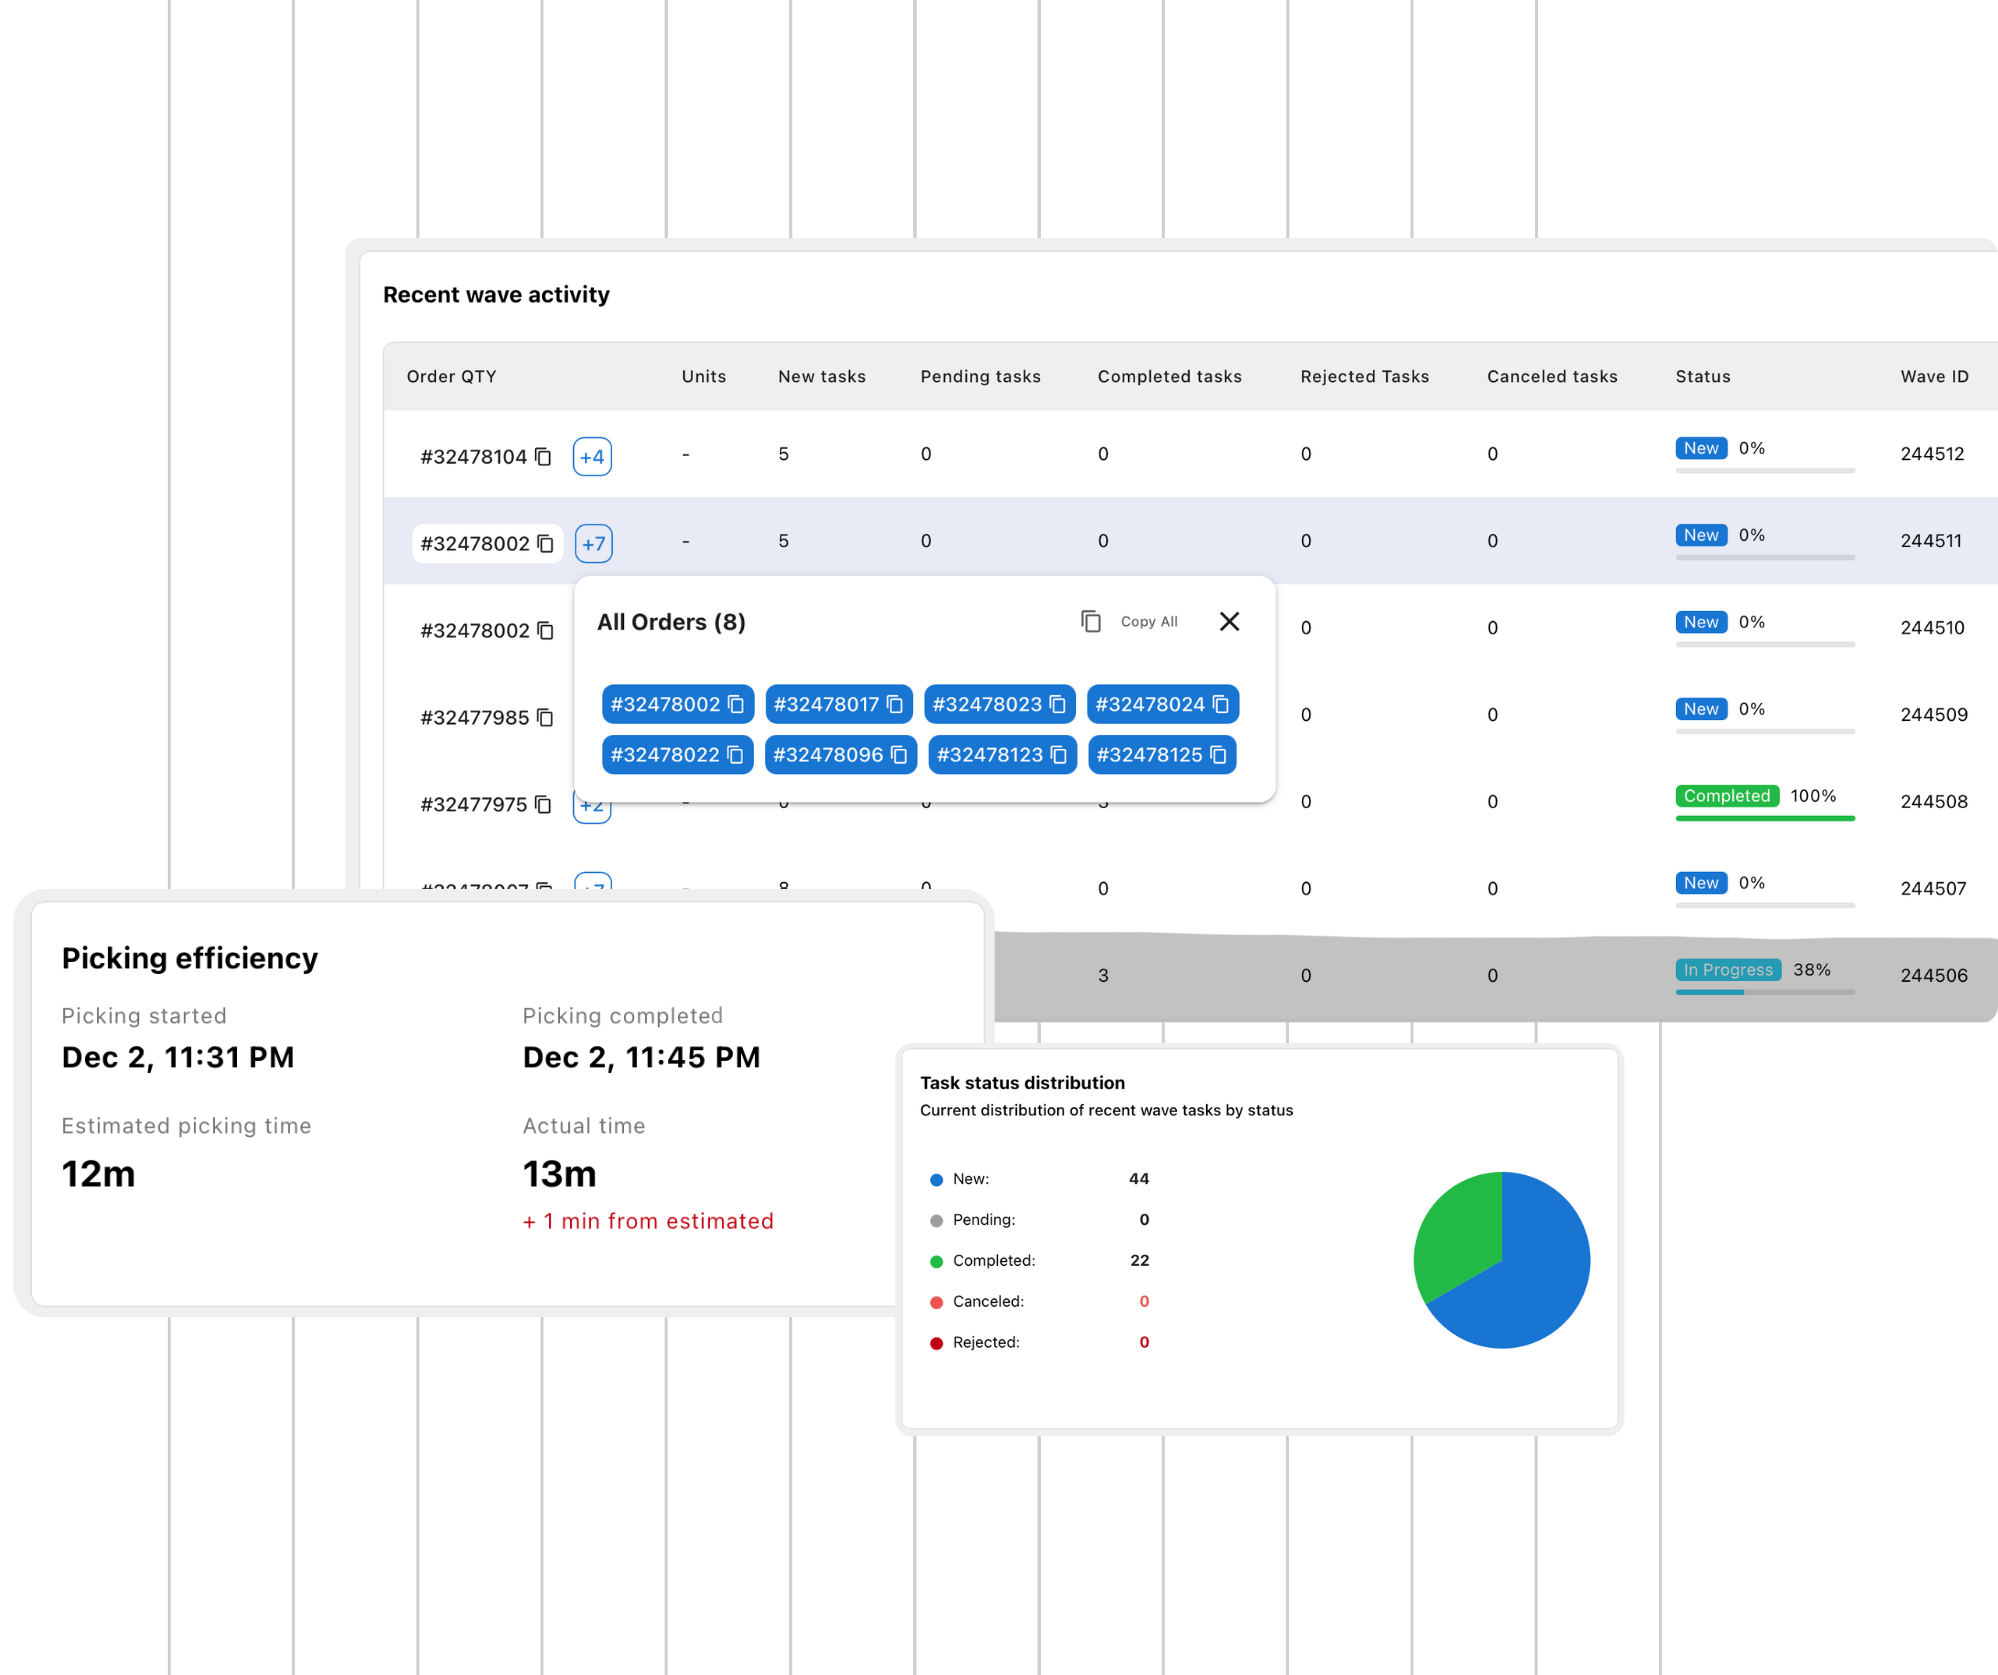The width and height of the screenshot is (1998, 1675).
Task: Copy order #32478096 chip in popup
Action: tap(899, 755)
